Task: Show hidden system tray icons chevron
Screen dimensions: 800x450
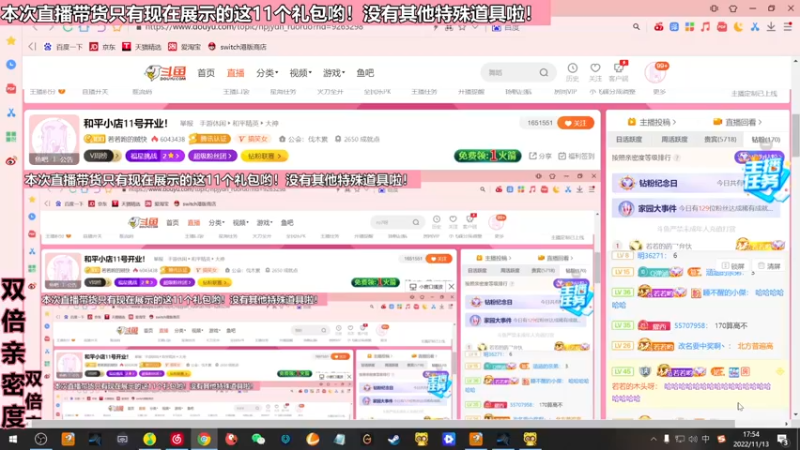Action: (x=653, y=439)
